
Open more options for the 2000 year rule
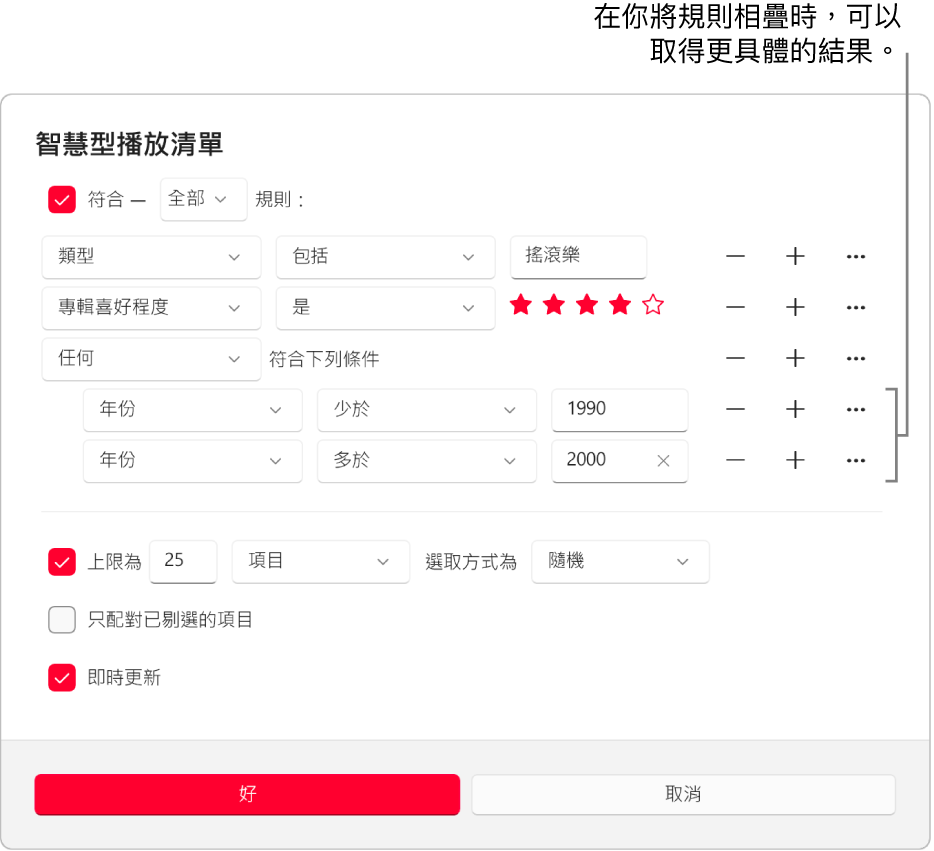[855, 461]
